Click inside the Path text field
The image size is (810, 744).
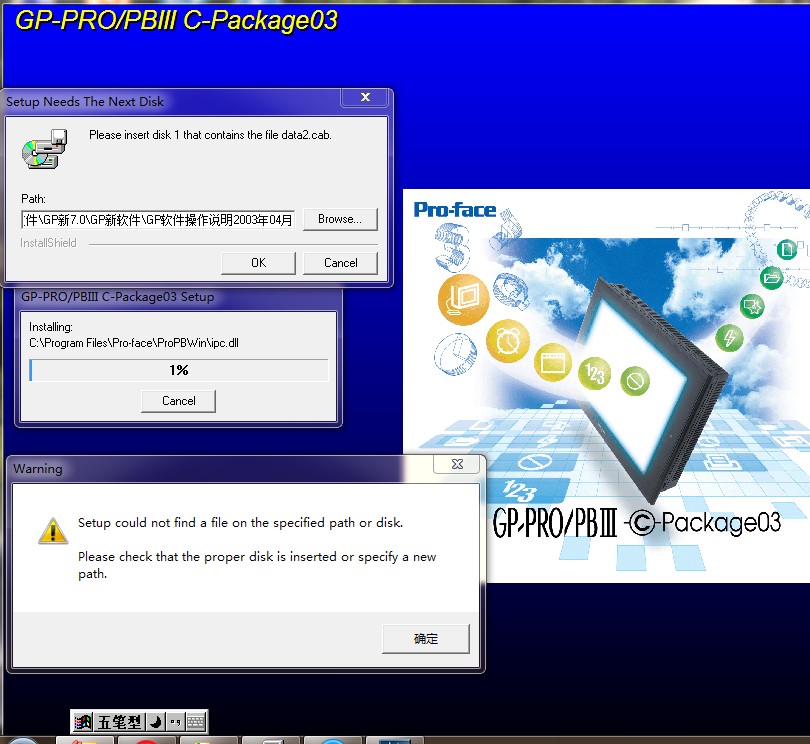pos(158,219)
